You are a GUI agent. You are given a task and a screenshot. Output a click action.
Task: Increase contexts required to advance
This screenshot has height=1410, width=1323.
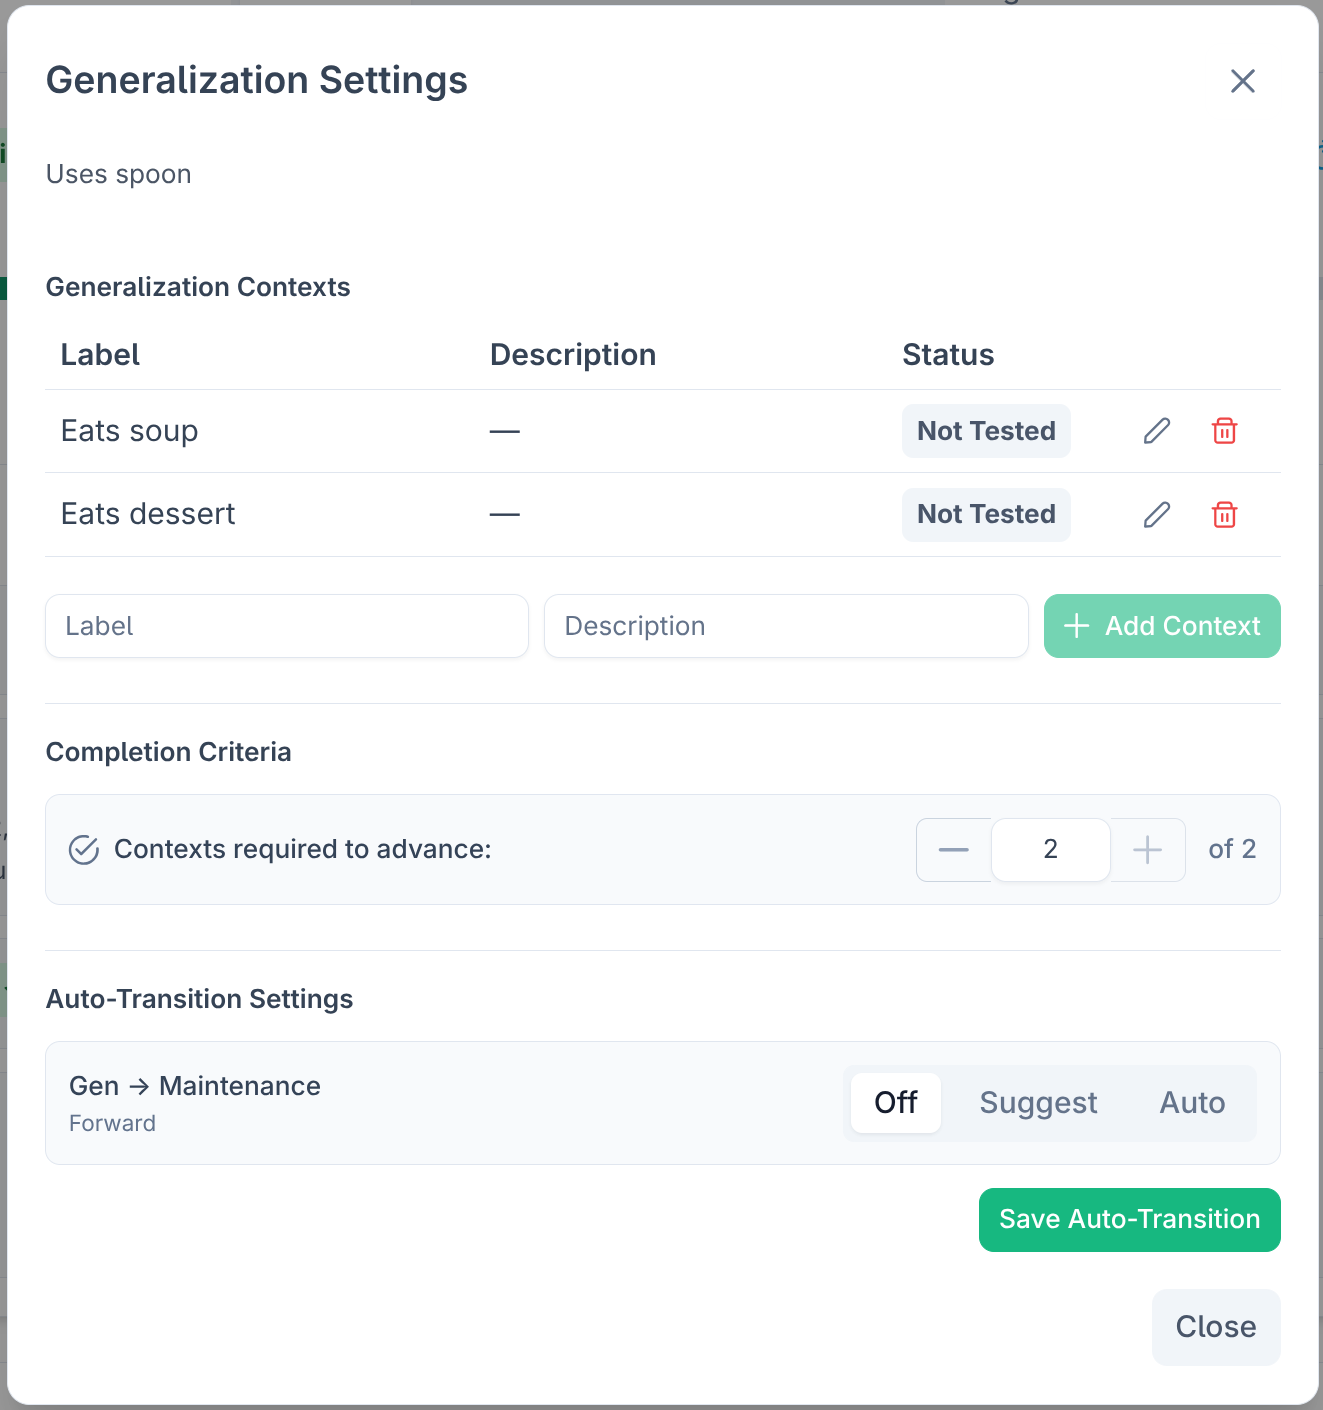(1147, 849)
